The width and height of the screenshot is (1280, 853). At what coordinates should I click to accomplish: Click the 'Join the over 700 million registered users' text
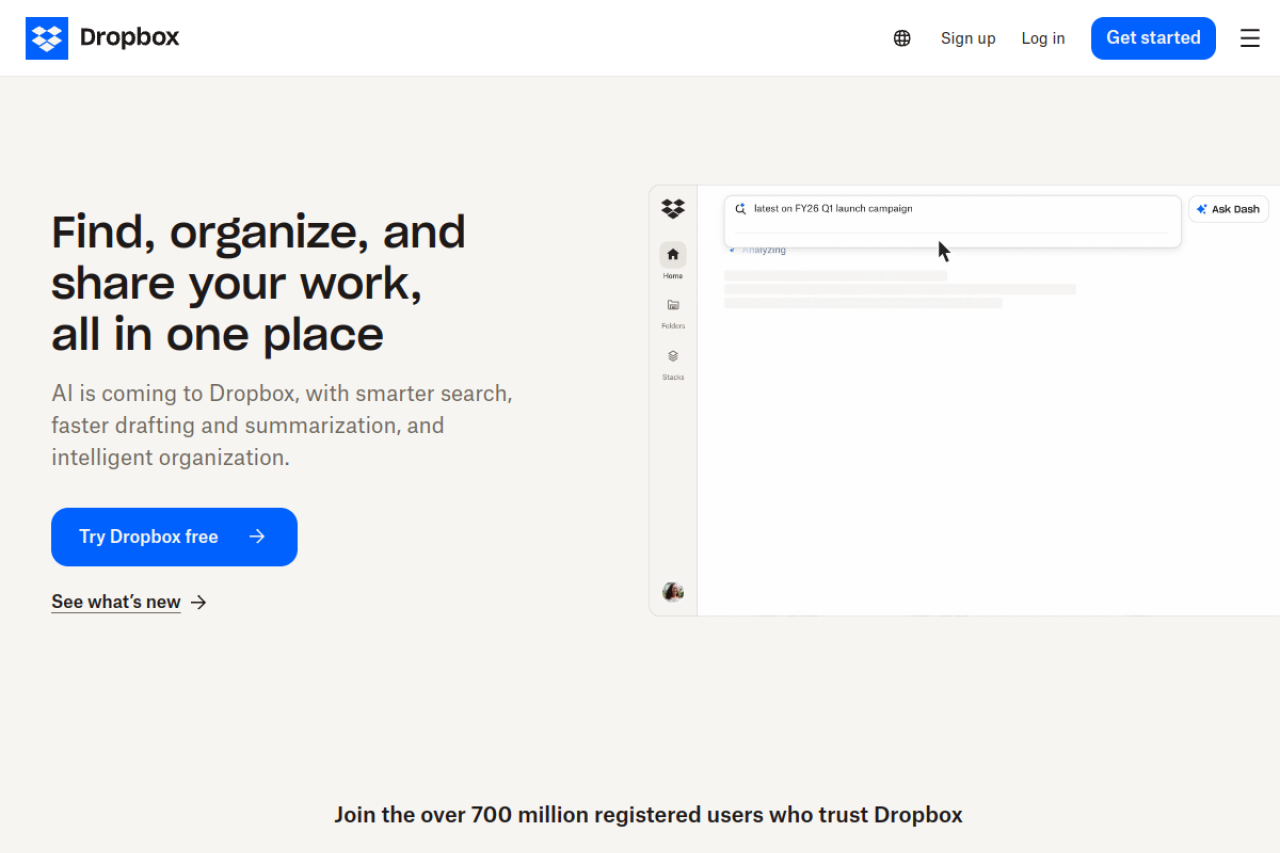tap(648, 815)
